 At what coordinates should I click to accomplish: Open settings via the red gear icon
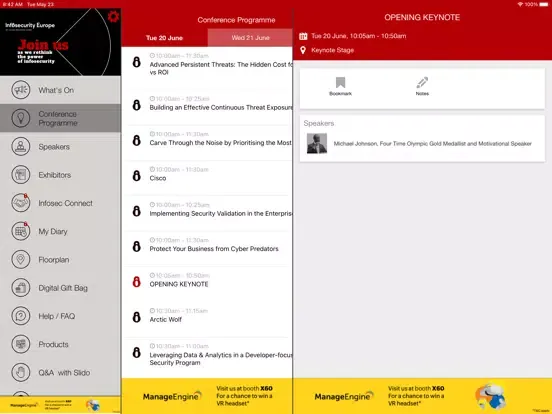(113, 16)
